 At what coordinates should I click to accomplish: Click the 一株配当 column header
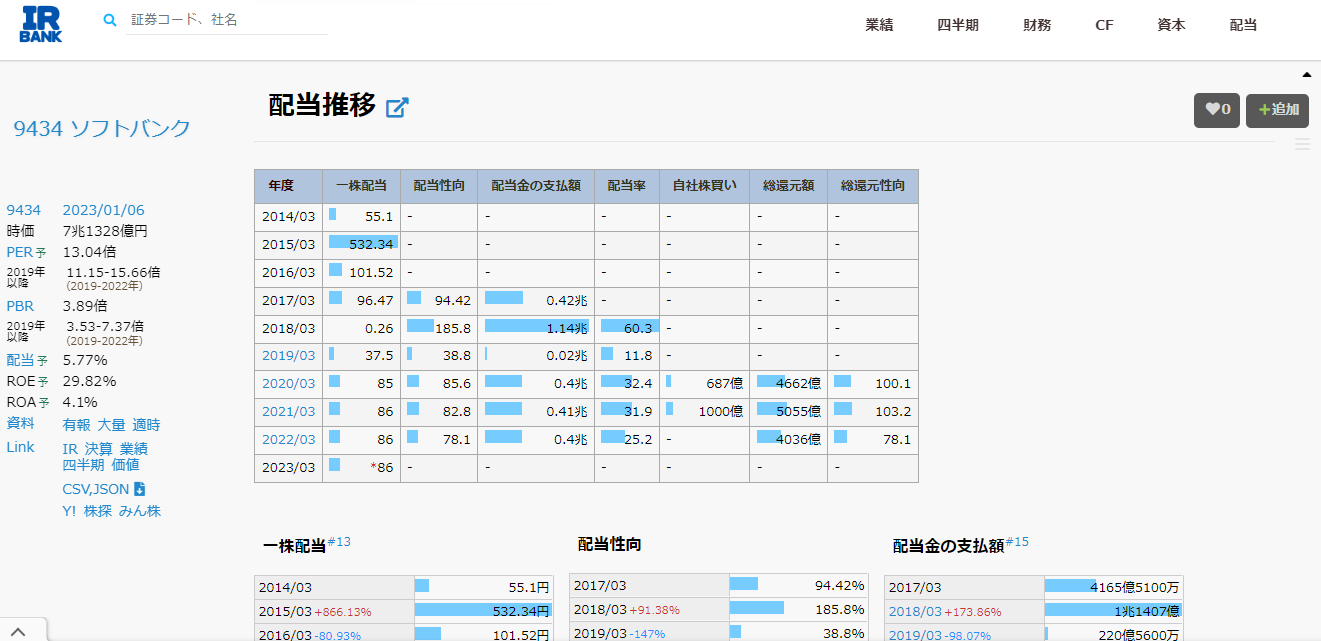click(361, 186)
